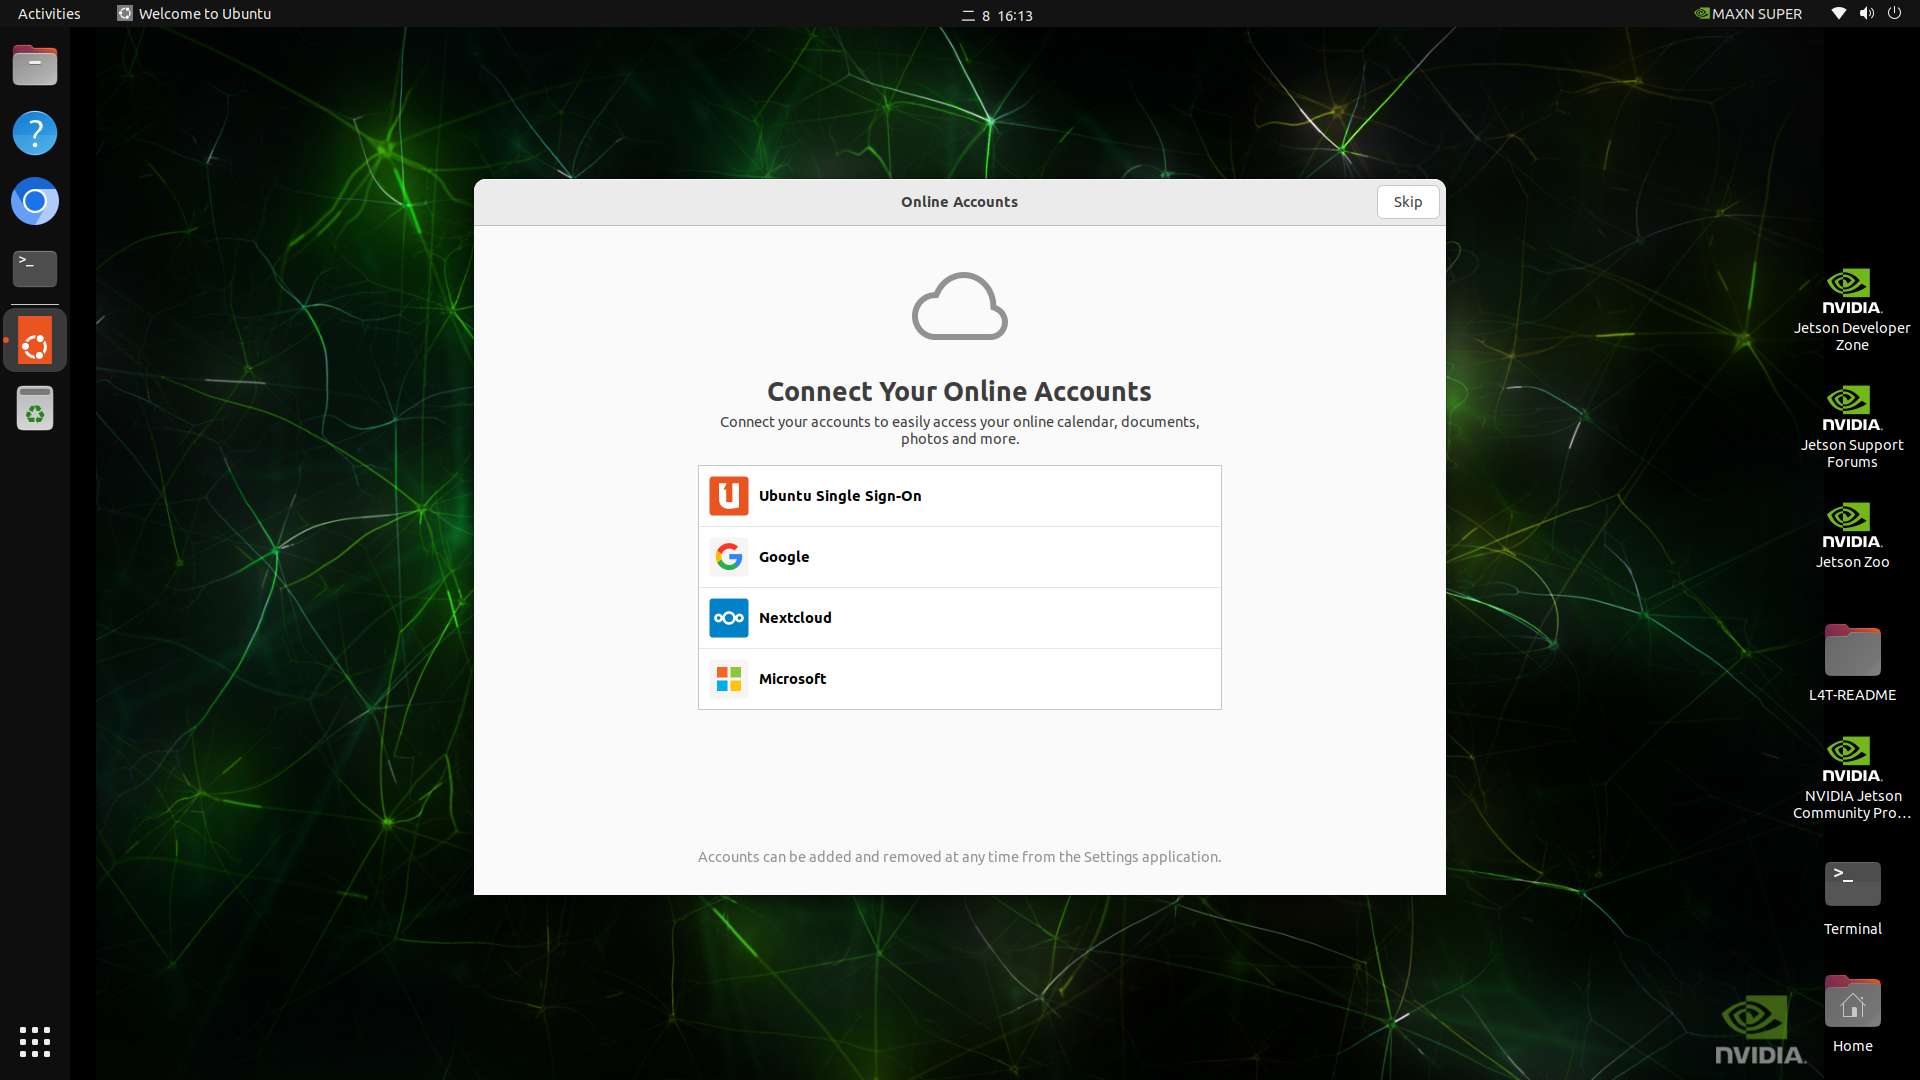The height and width of the screenshot is (1080, 1920).
Task: Open Terminal from the dock
Action: click(35, 268)
